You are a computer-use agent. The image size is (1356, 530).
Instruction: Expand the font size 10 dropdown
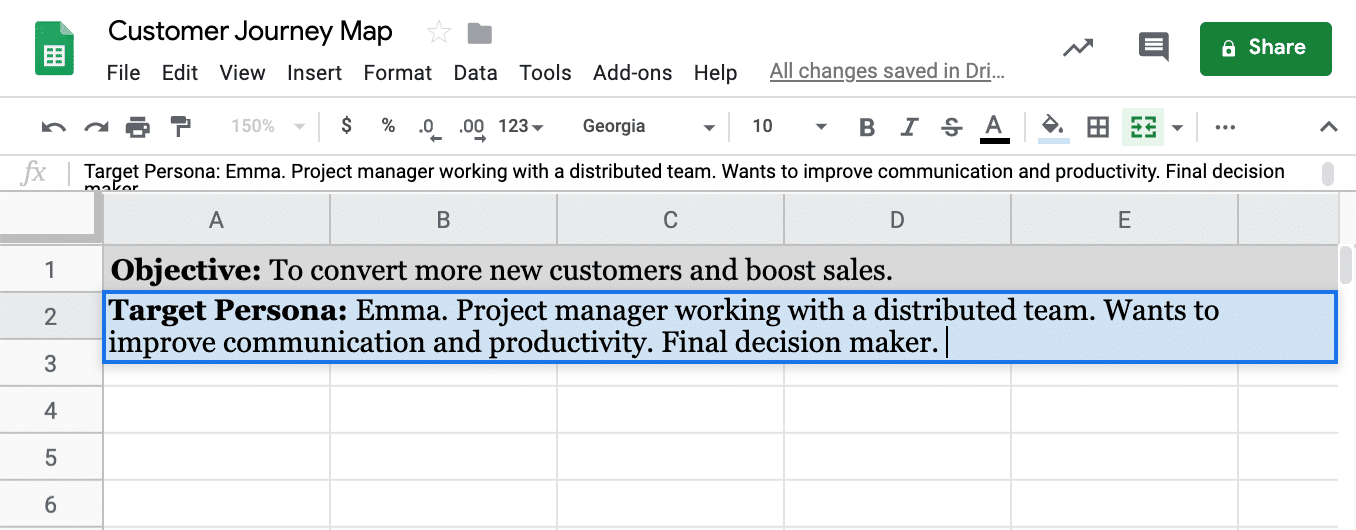click(789, 127)
